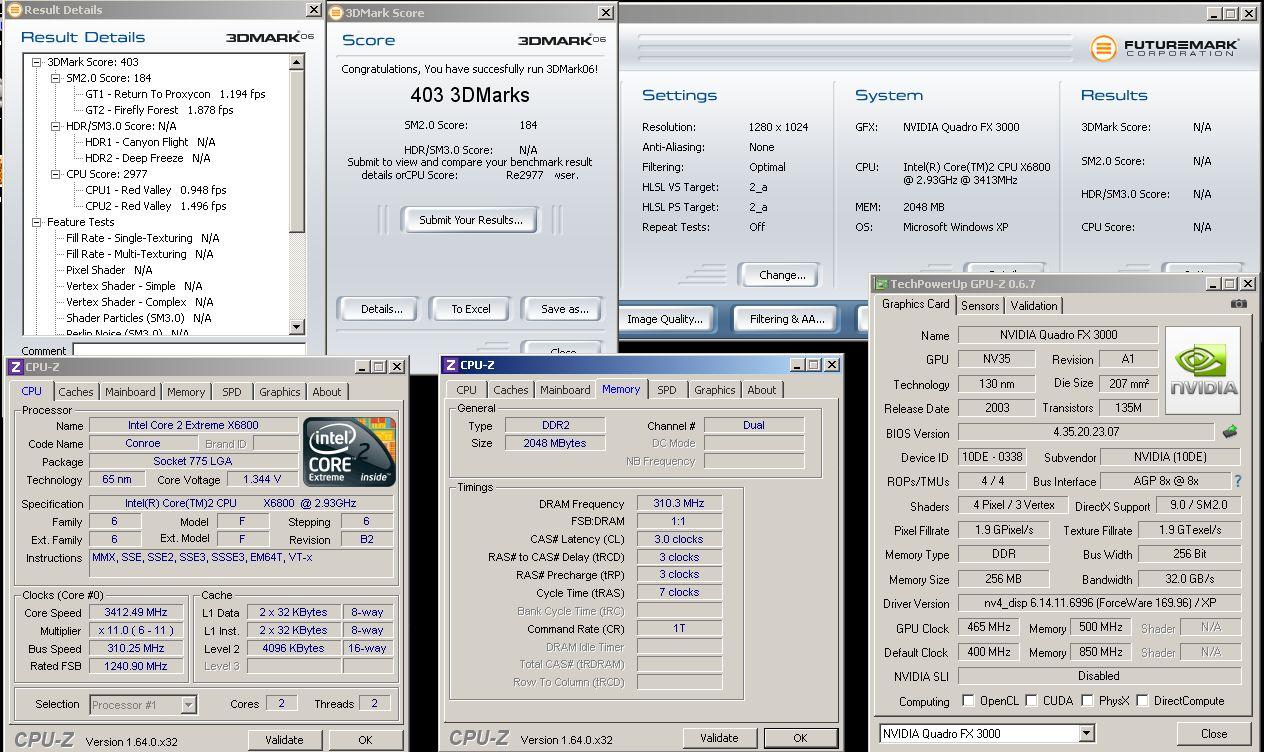Click OK in Memory CPU-Z window
The width and height of the screenshot is (1264, 752).
tap(800, 738)
